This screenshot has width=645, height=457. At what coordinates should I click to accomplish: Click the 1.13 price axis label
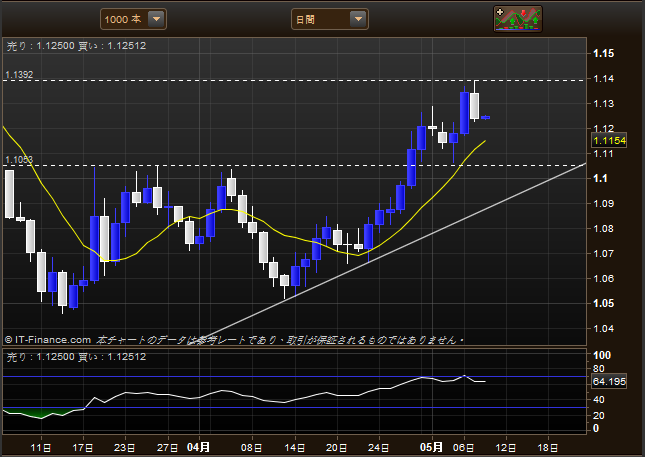click(603, 103)
